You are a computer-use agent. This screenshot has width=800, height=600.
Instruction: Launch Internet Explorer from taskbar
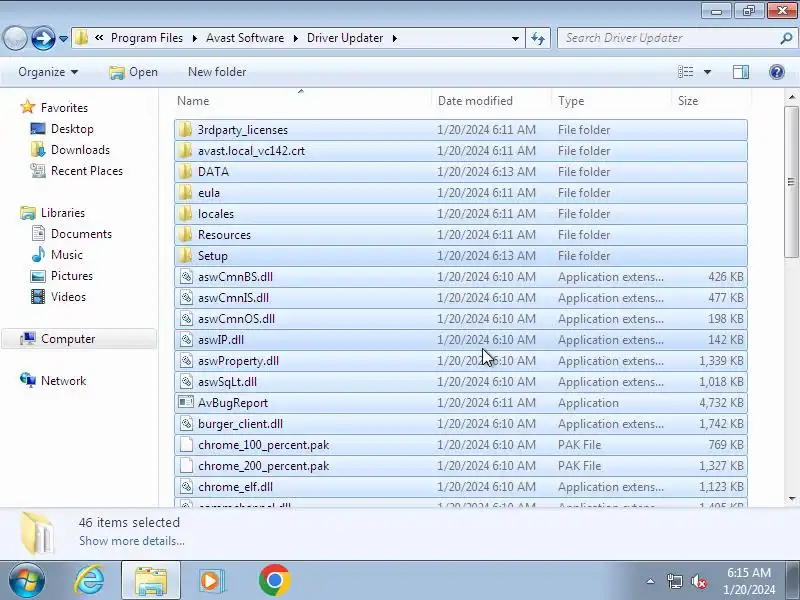click(x=89, y=581)
